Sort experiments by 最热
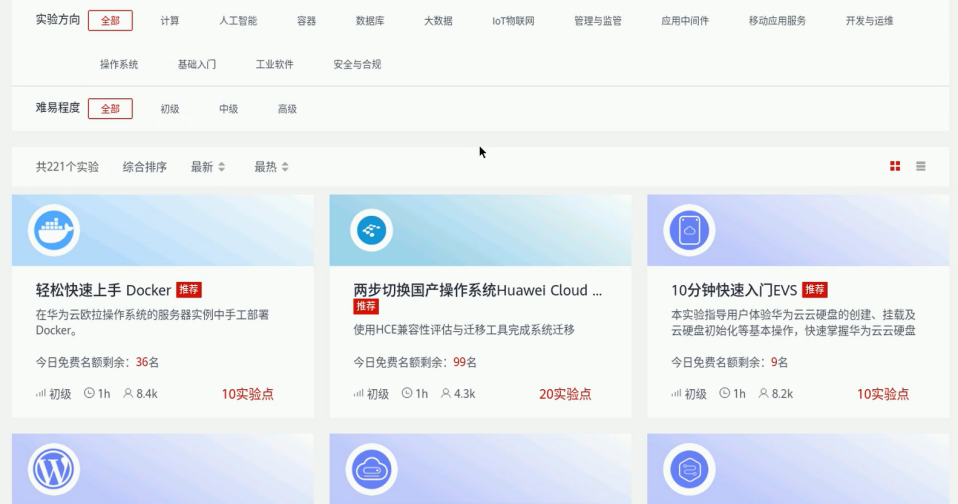958x504 pixels. point(271,167)
